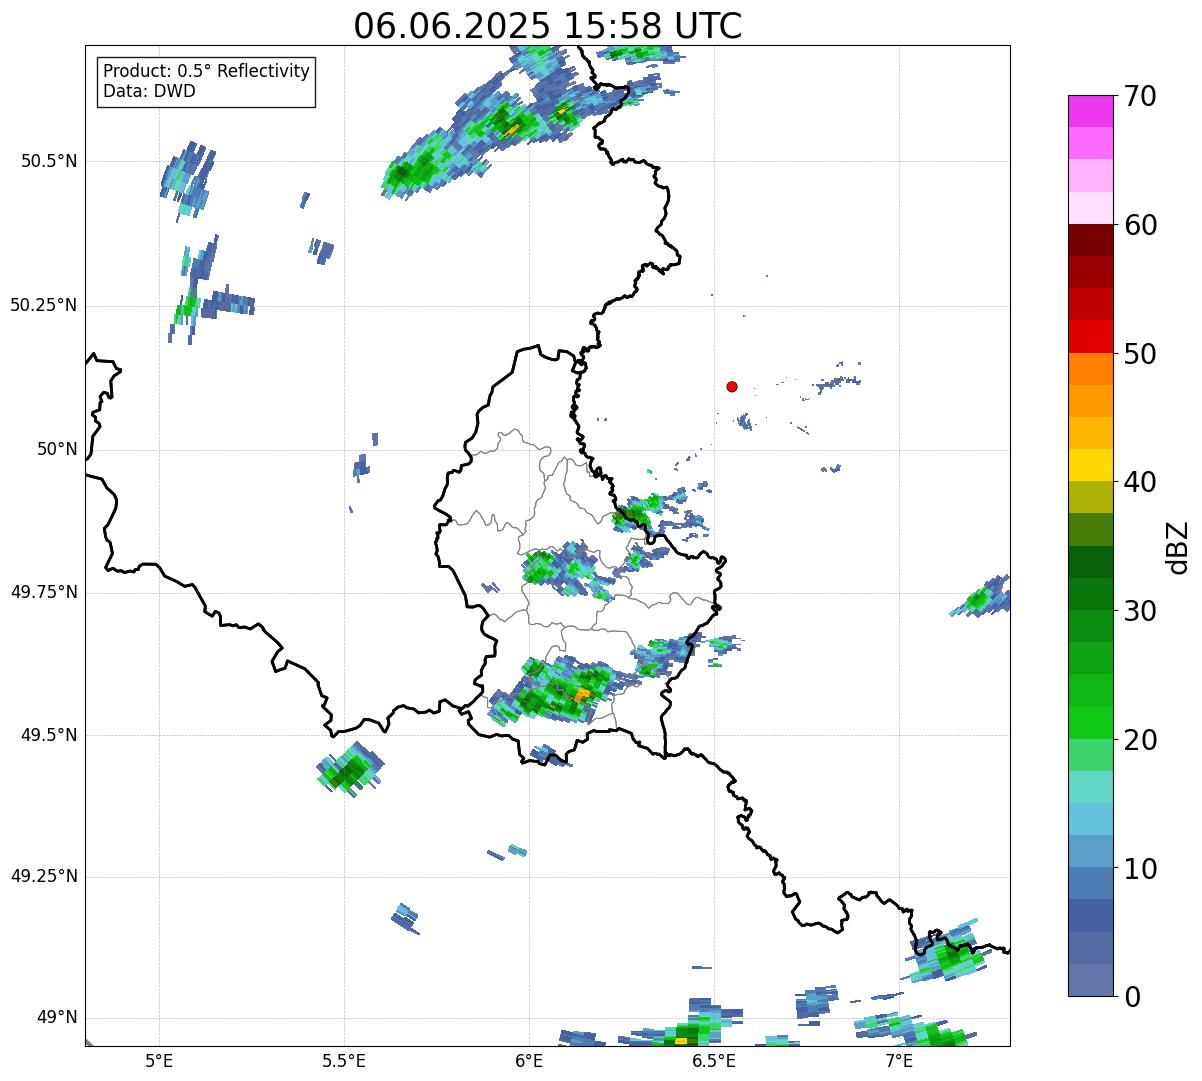Click the 40 tick label on colorbar
Viewport: 1202px width, 1081px height.
(1140, 482)
